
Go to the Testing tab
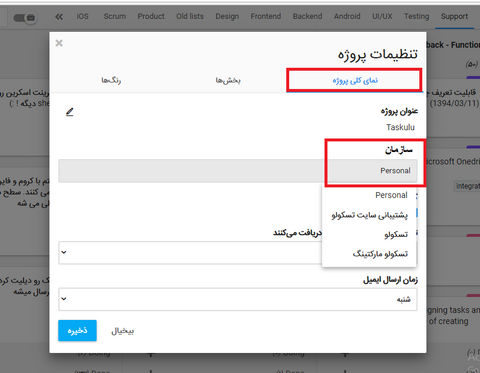(416, 16)
